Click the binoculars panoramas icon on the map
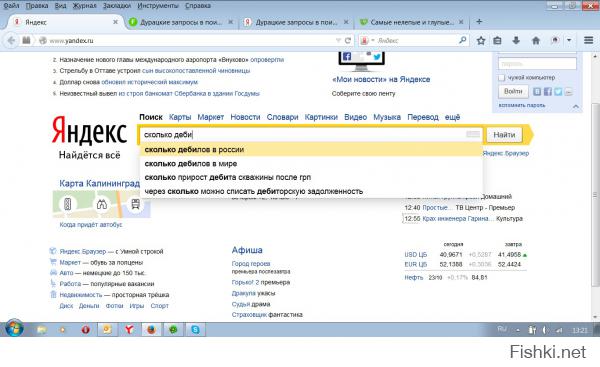 (101, 204)
